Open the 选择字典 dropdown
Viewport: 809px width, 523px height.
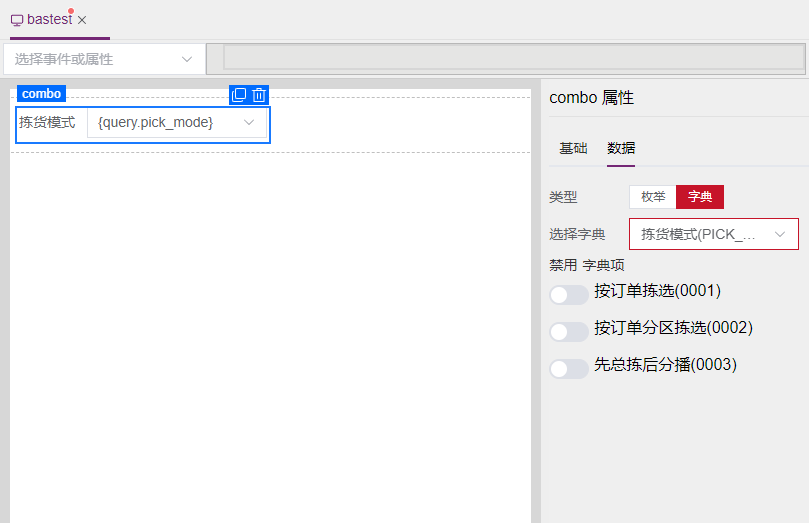tap(713, 234)
